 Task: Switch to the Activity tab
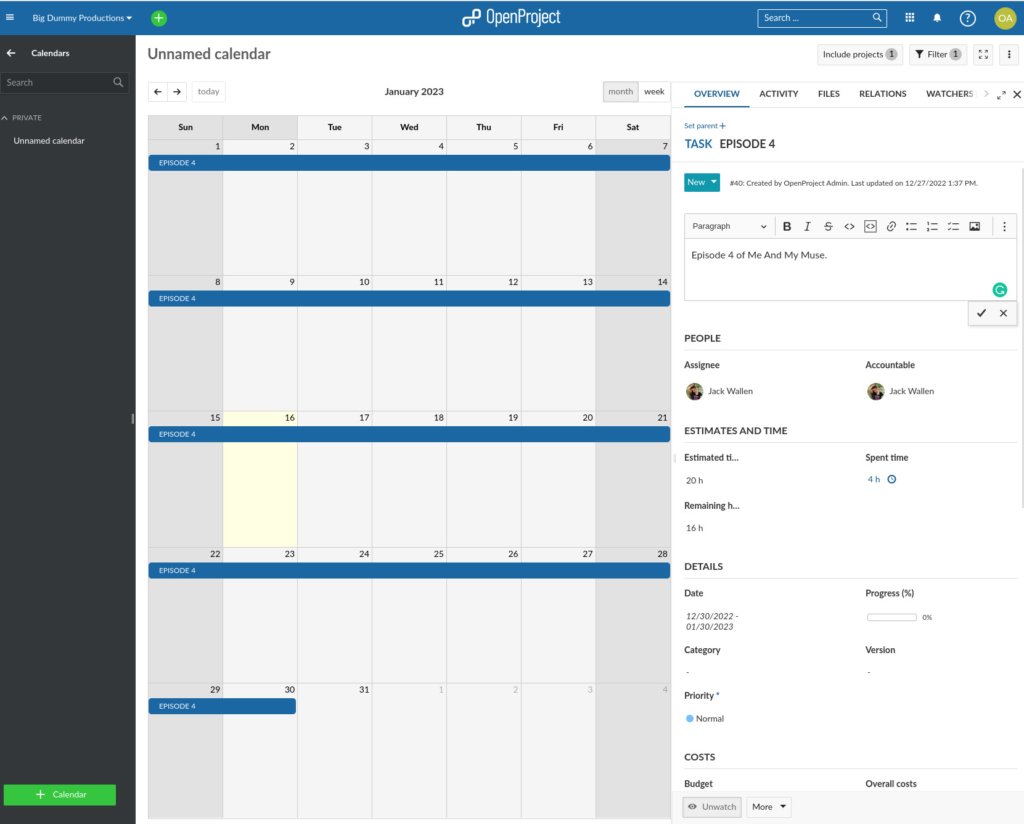click(x=778, y=93)
